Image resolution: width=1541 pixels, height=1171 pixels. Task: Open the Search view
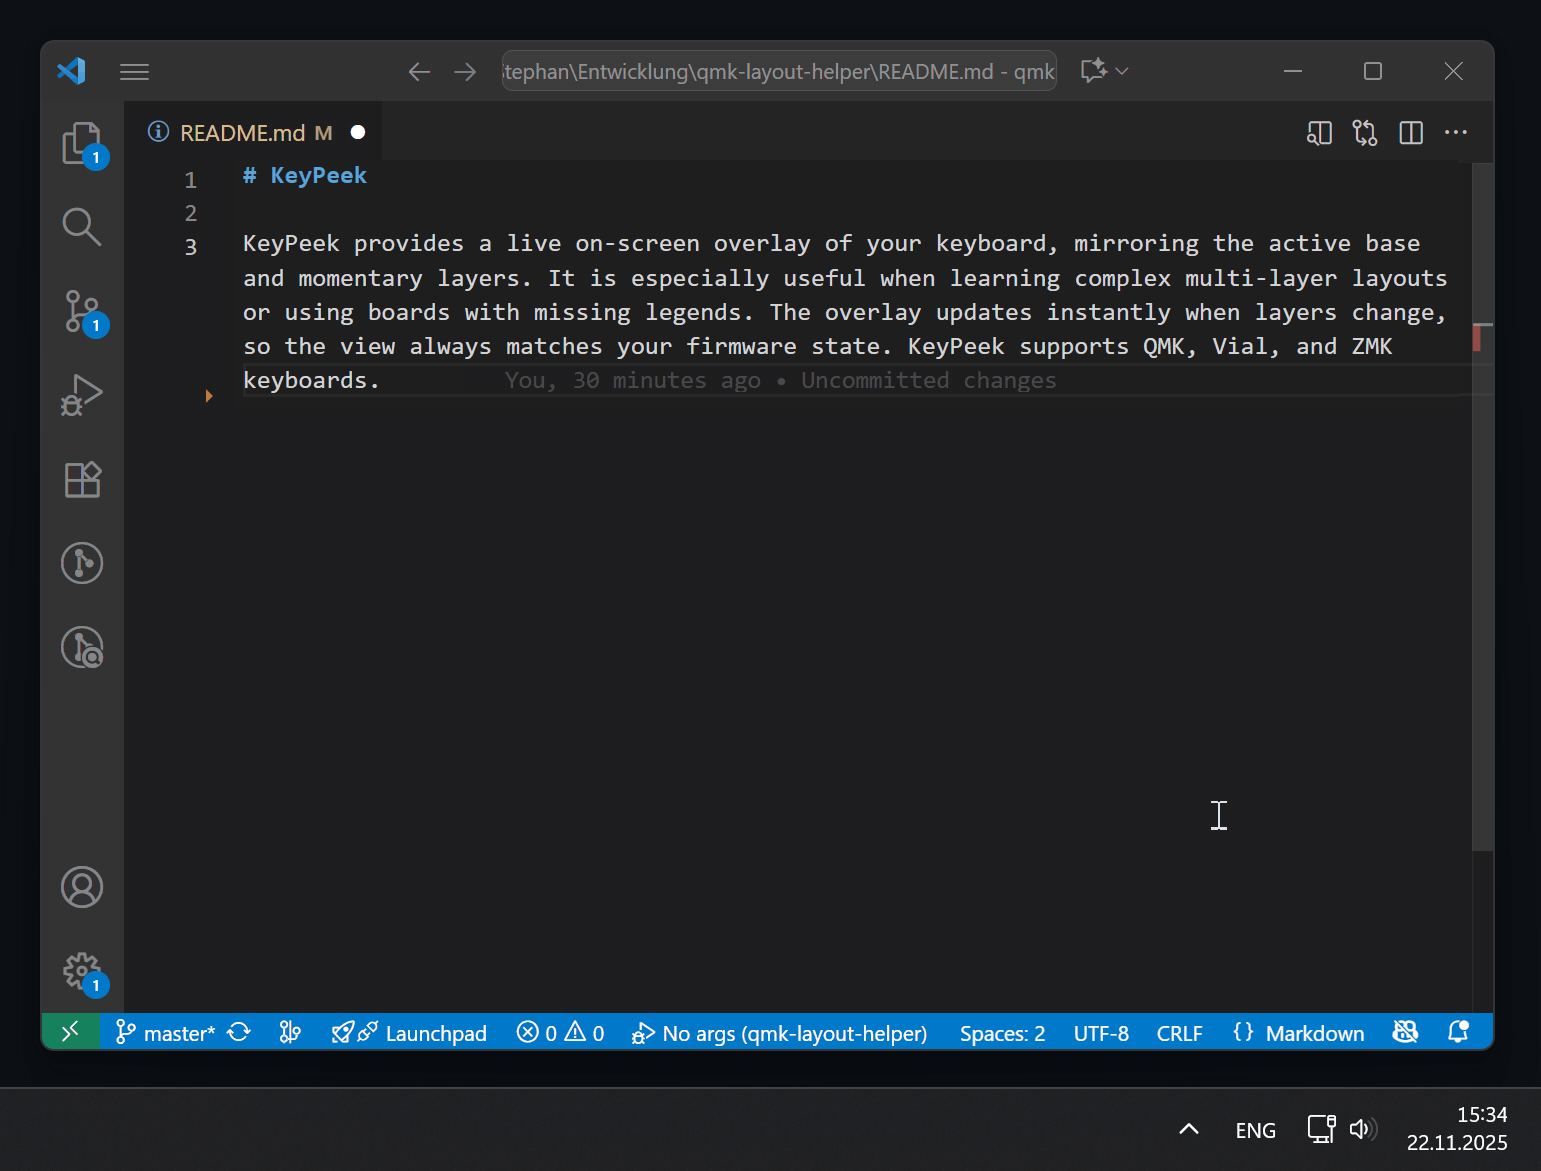82,227
